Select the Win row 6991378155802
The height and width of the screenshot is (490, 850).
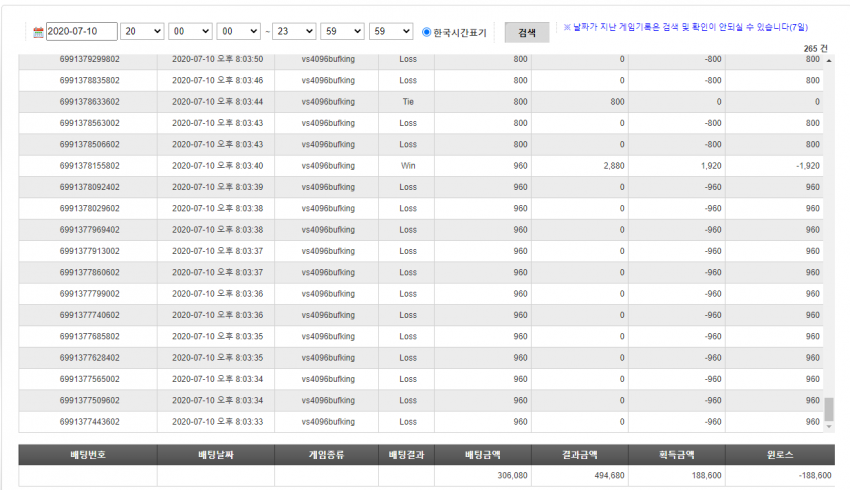421,166
